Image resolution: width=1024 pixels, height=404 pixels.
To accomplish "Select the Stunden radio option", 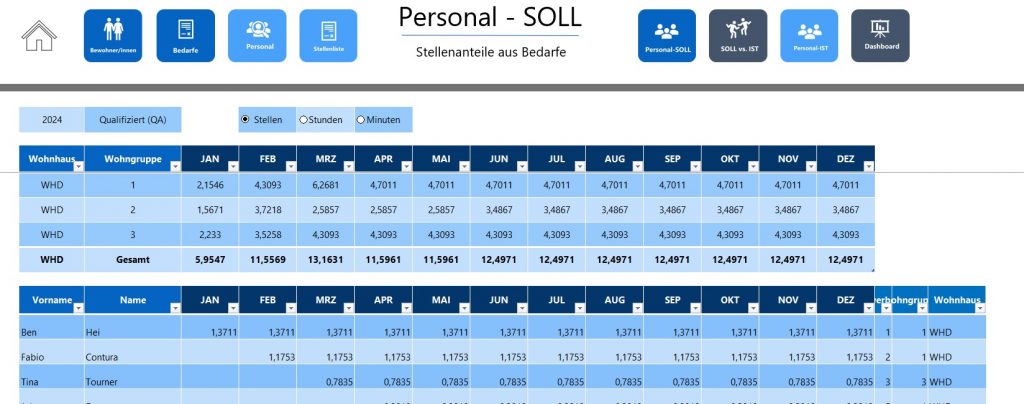I will pyautogui.click(x=304, y=120).
